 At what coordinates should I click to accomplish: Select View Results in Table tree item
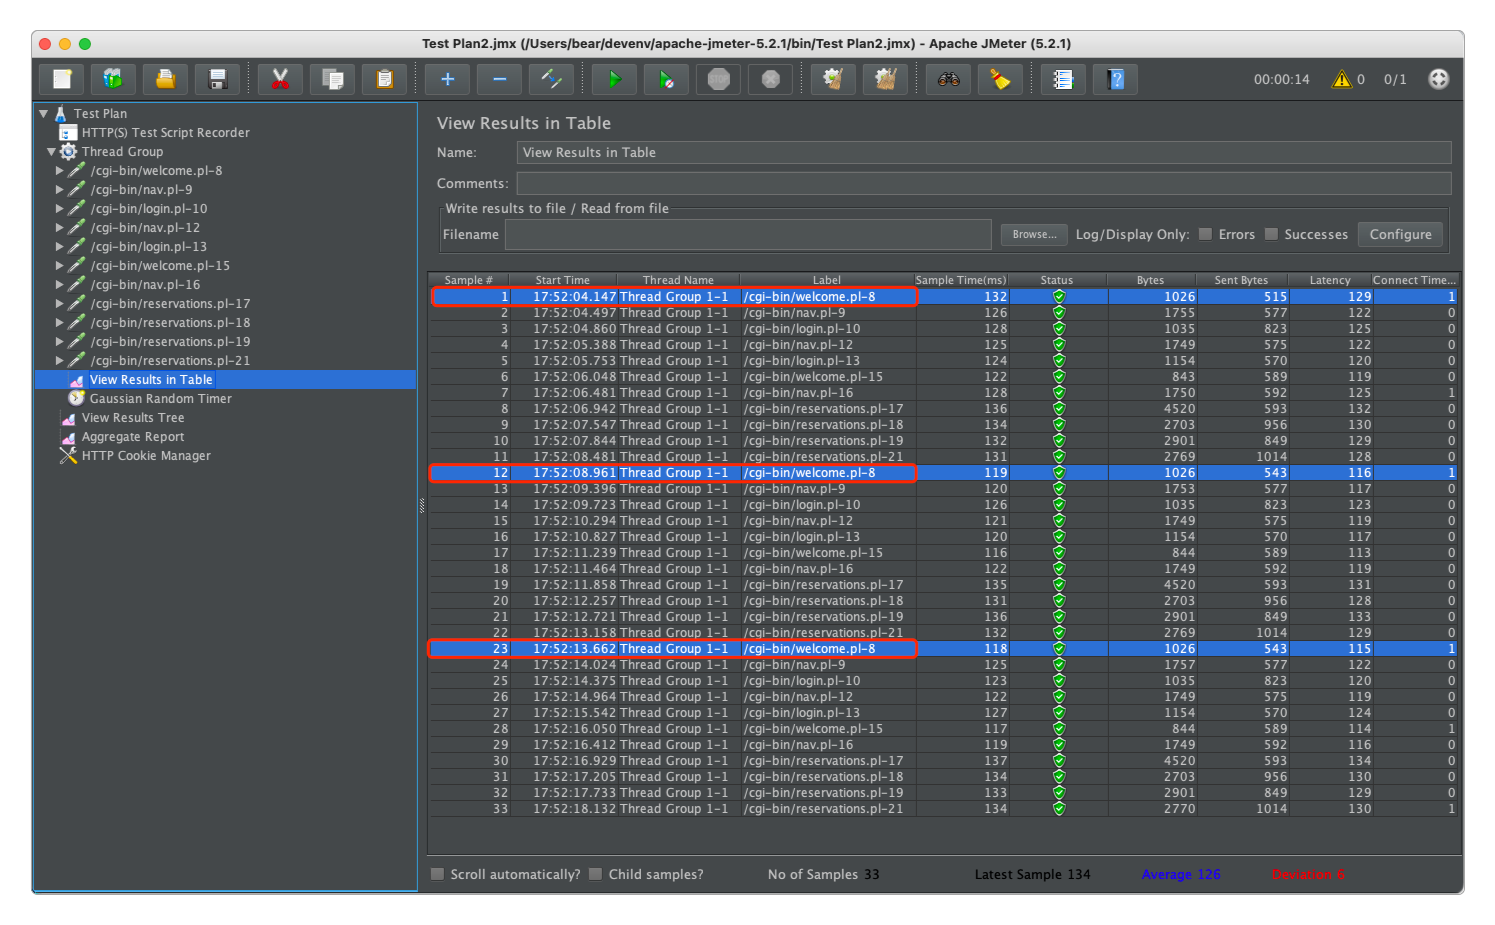point(151,380)
